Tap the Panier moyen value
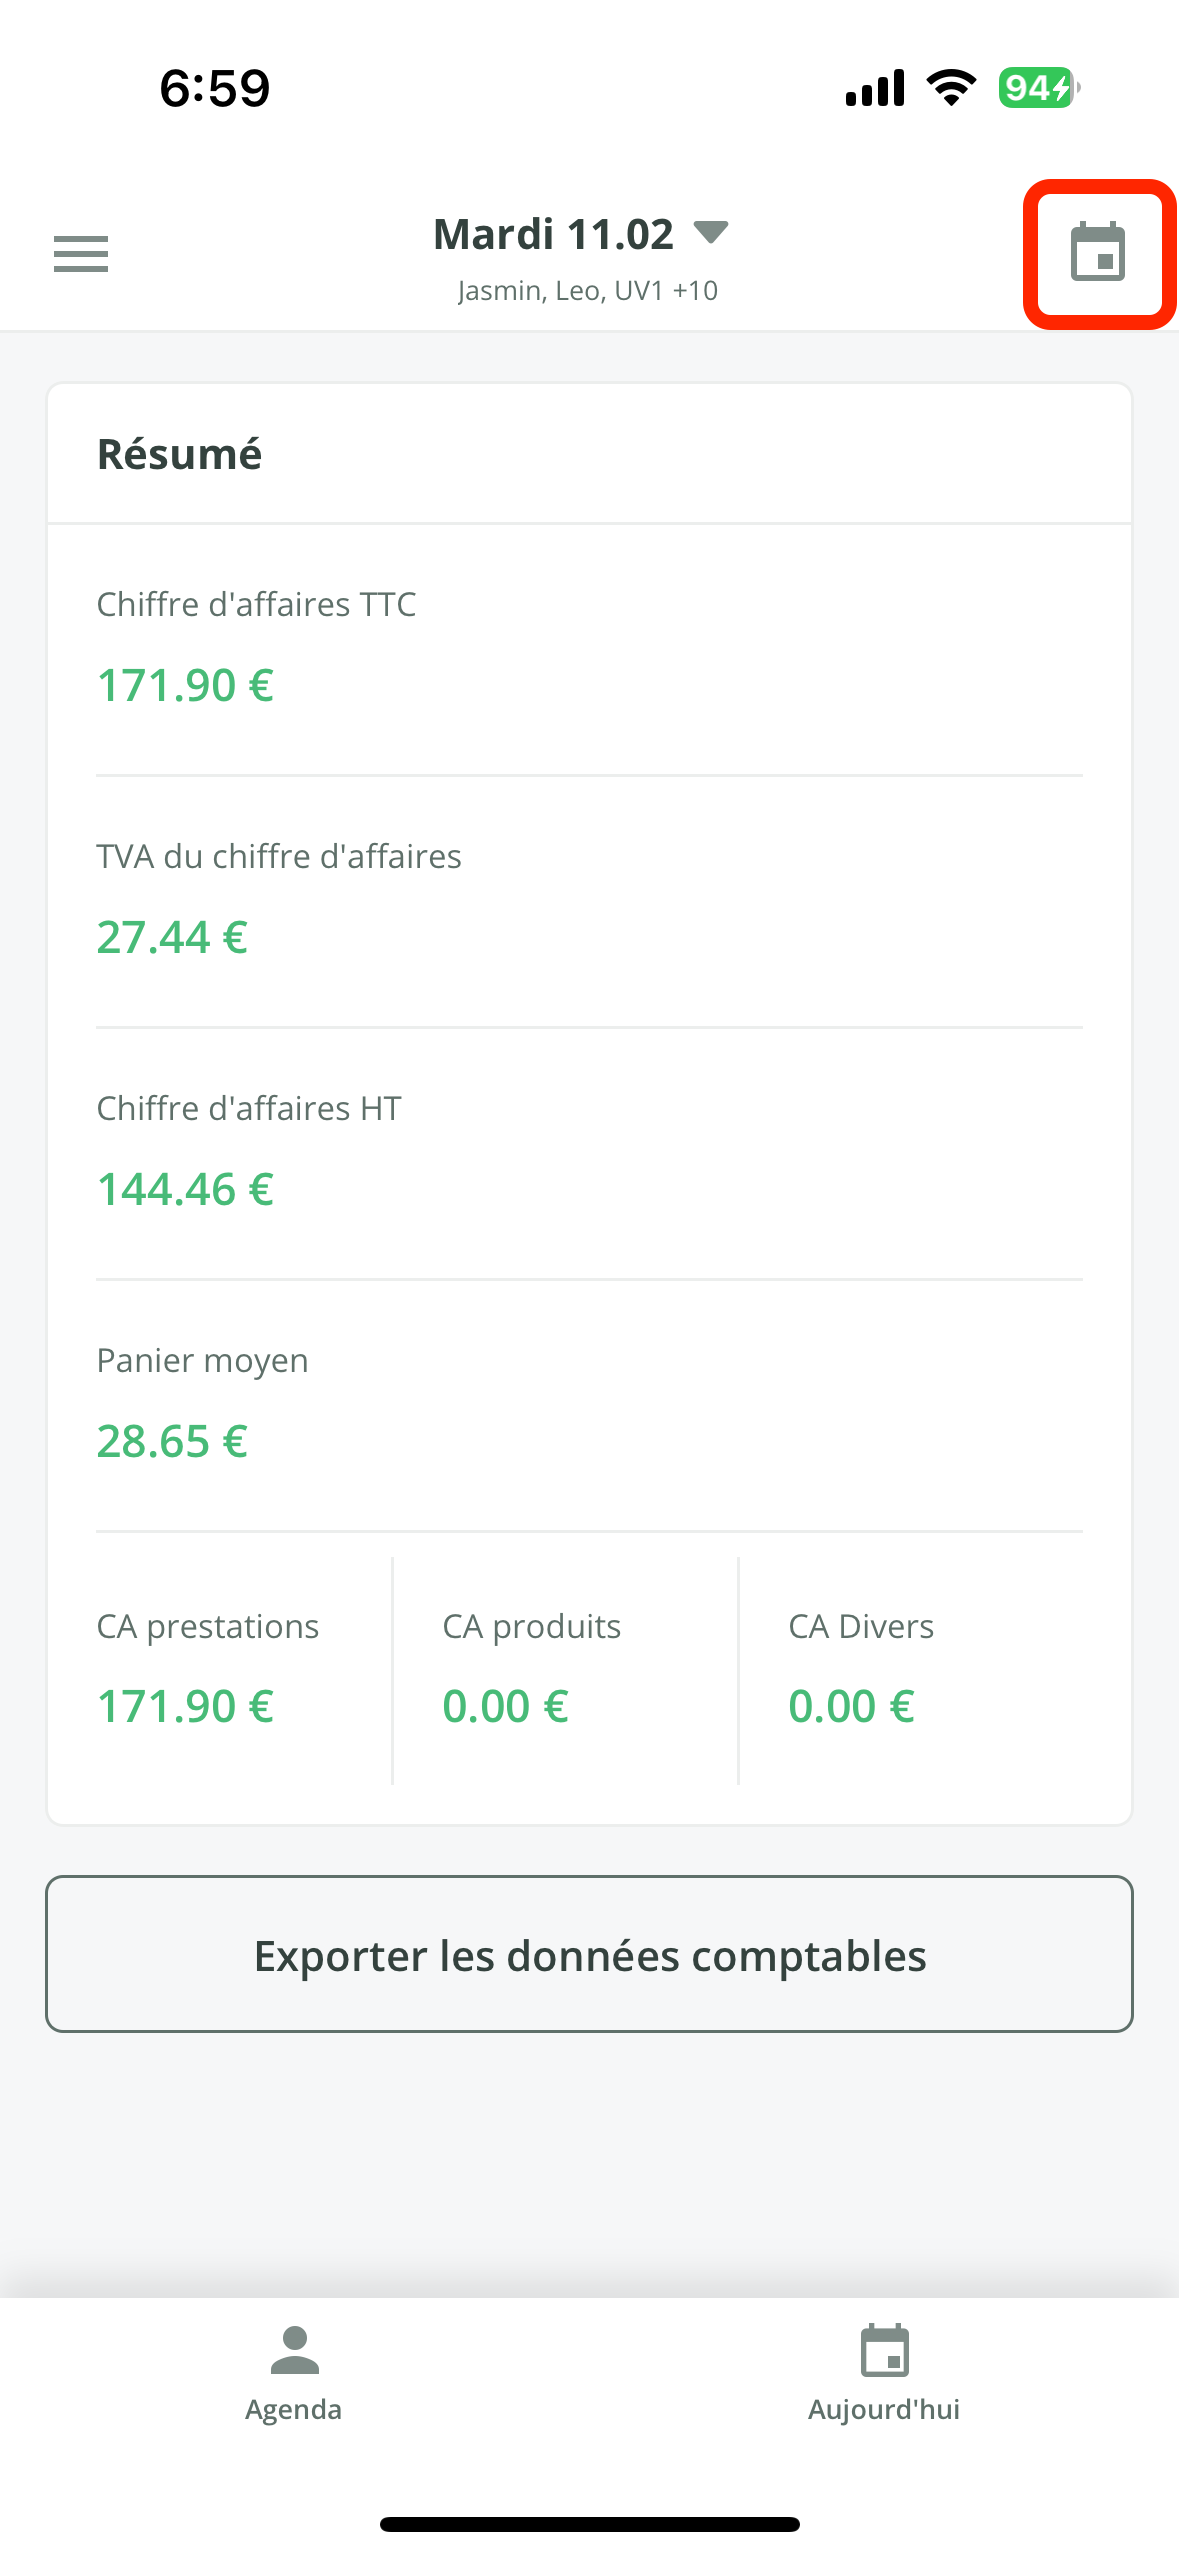The image size is (1179, 2556). click(172, 1442)
